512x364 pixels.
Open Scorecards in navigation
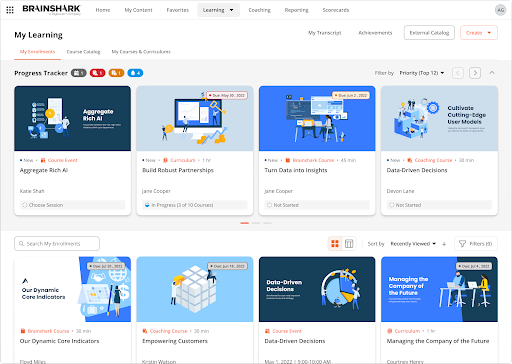tap(336, 10)
